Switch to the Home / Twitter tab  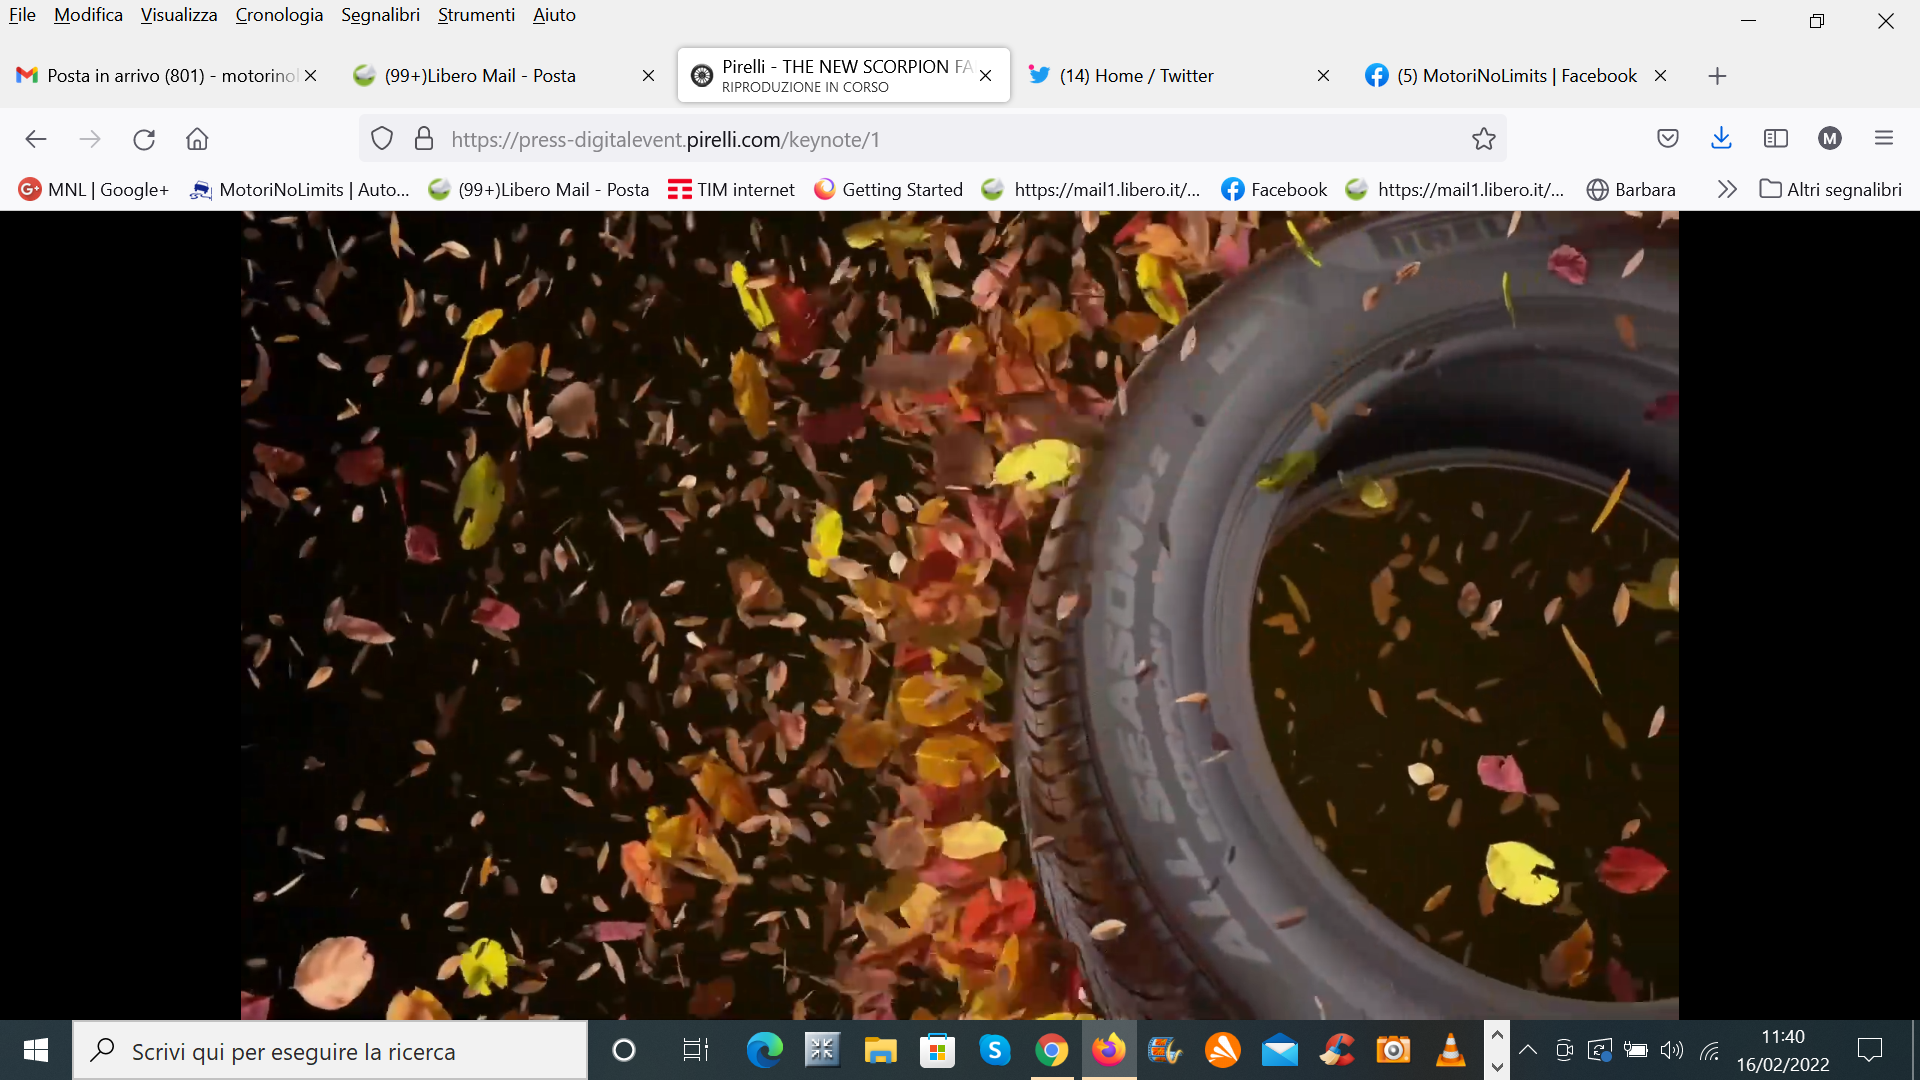coord(1136,76)
